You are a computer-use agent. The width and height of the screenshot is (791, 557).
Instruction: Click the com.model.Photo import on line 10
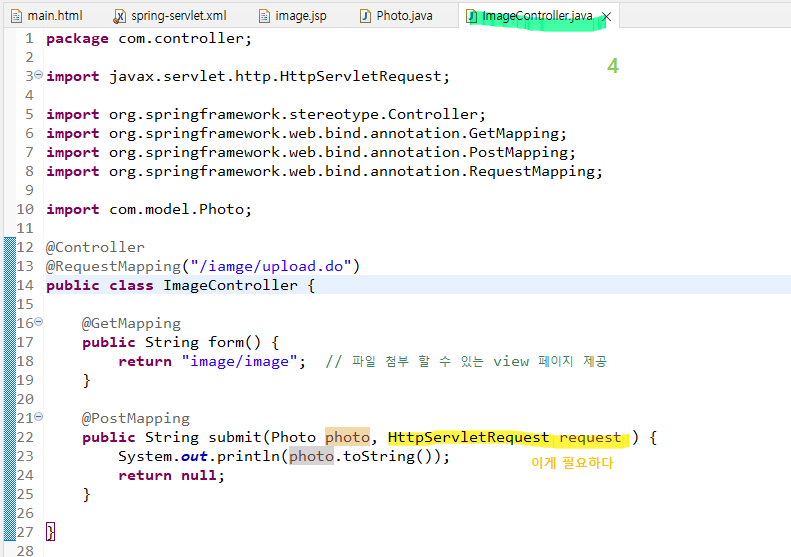tap(177, 209)
